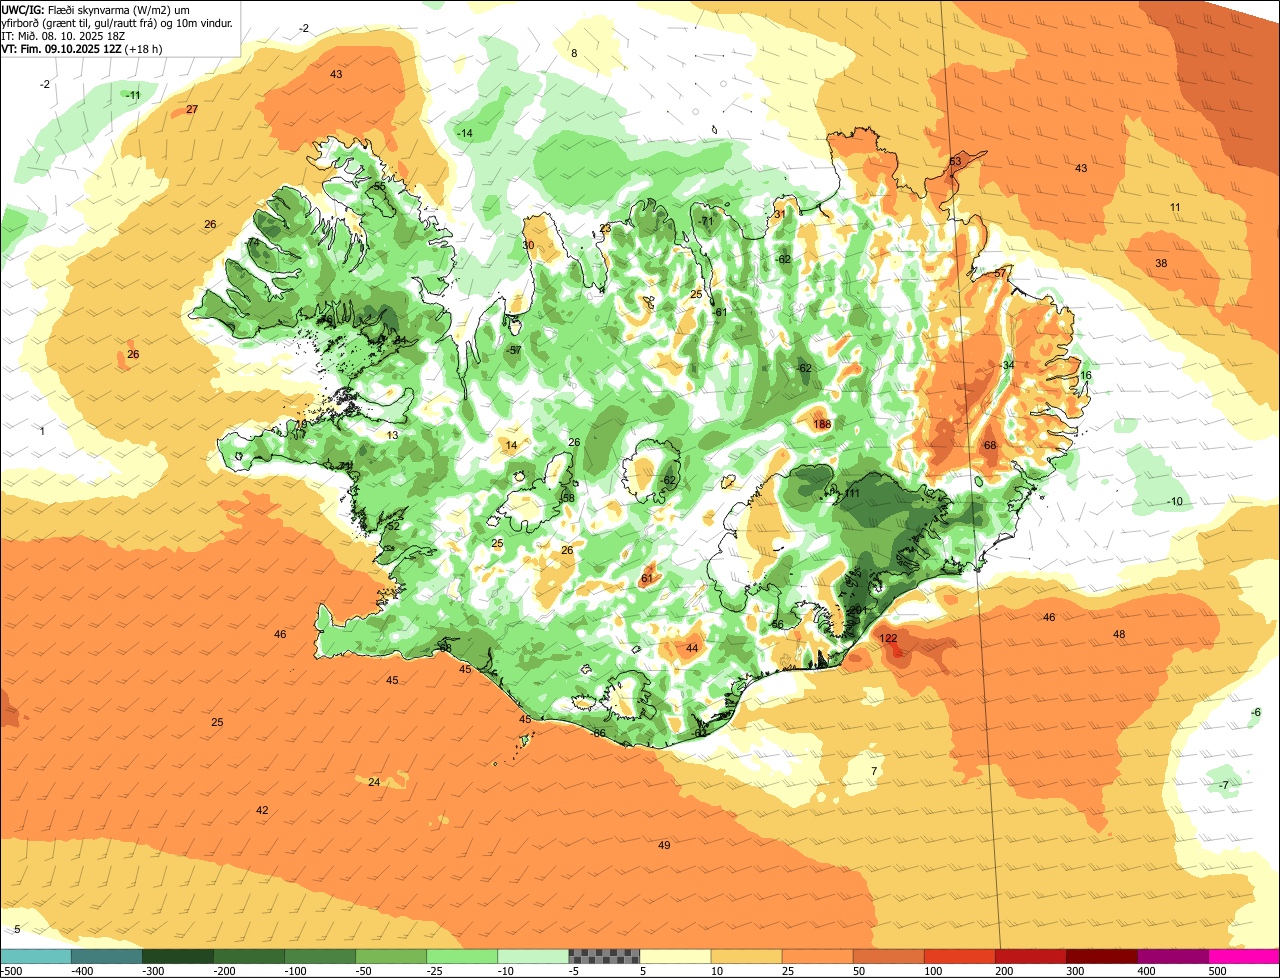Click the 57 value on the east coast
This screenshot has width=1280, height=978.
tap(1000, 274)
